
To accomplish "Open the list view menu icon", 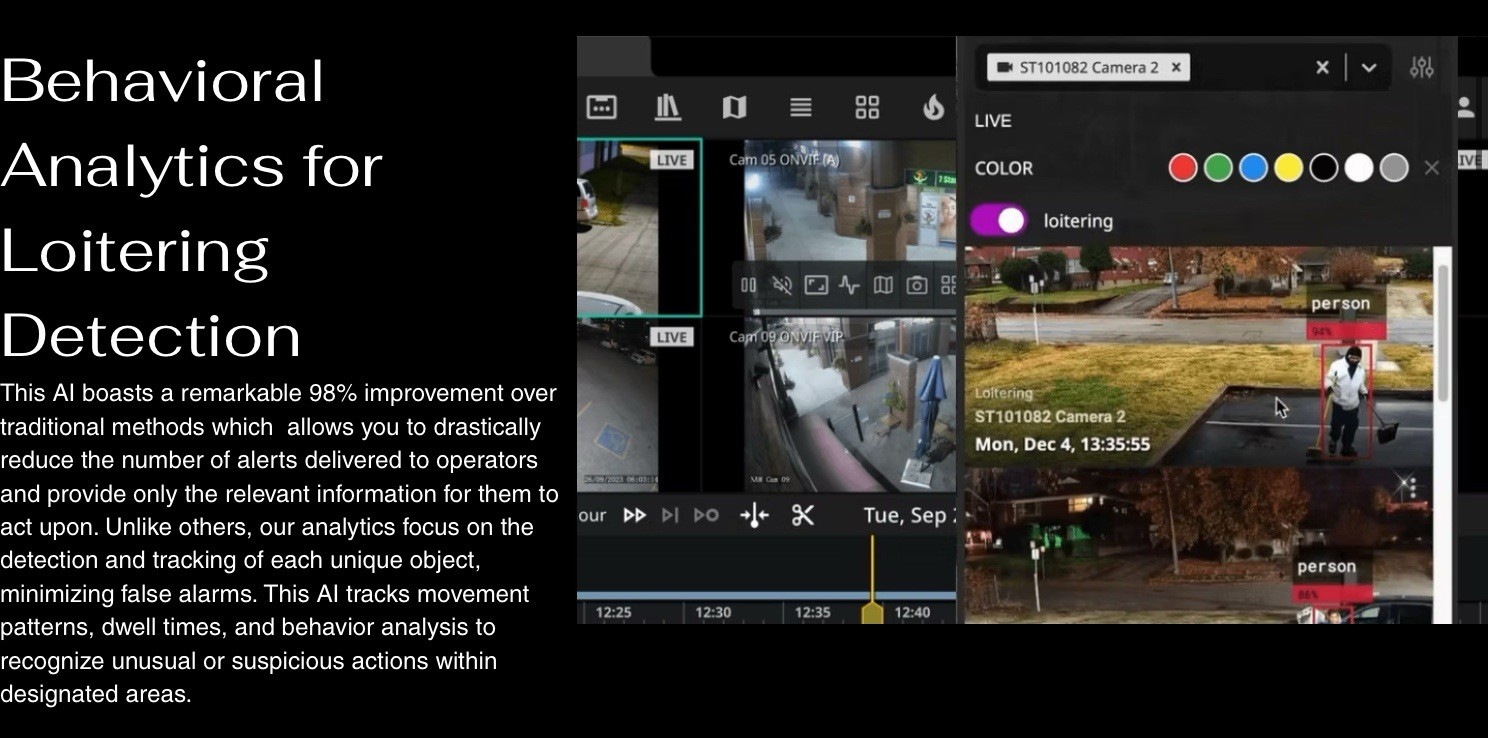I will point(800,107).
